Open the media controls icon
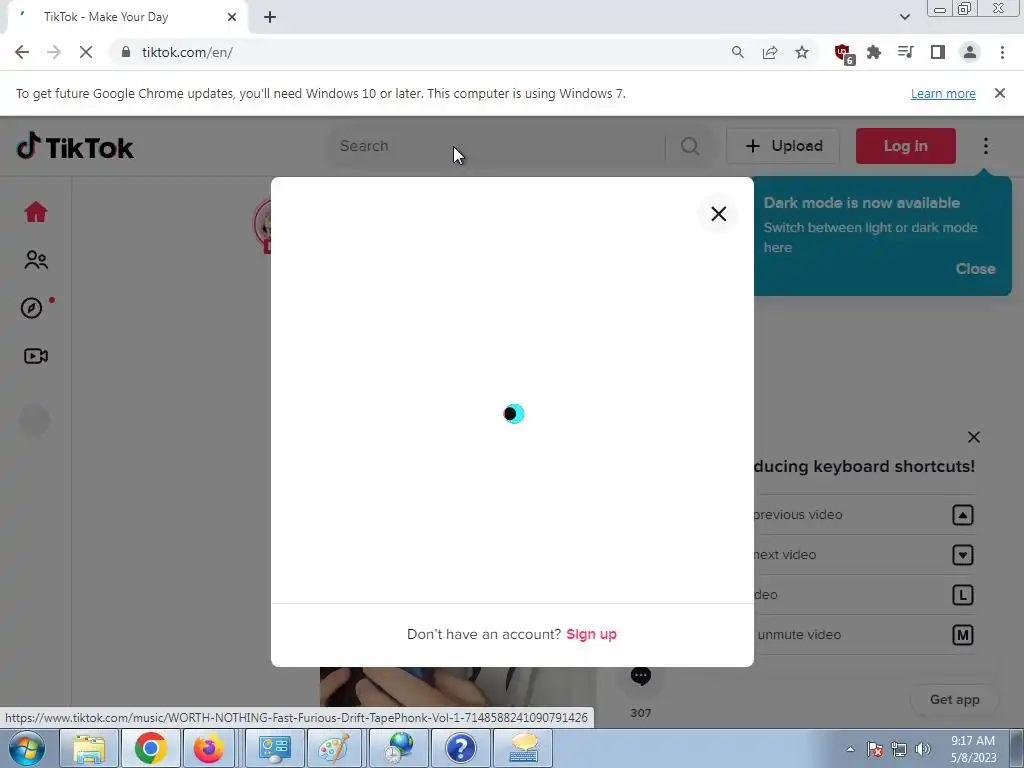Screen dimensions: 1024x768 [906, 52]
